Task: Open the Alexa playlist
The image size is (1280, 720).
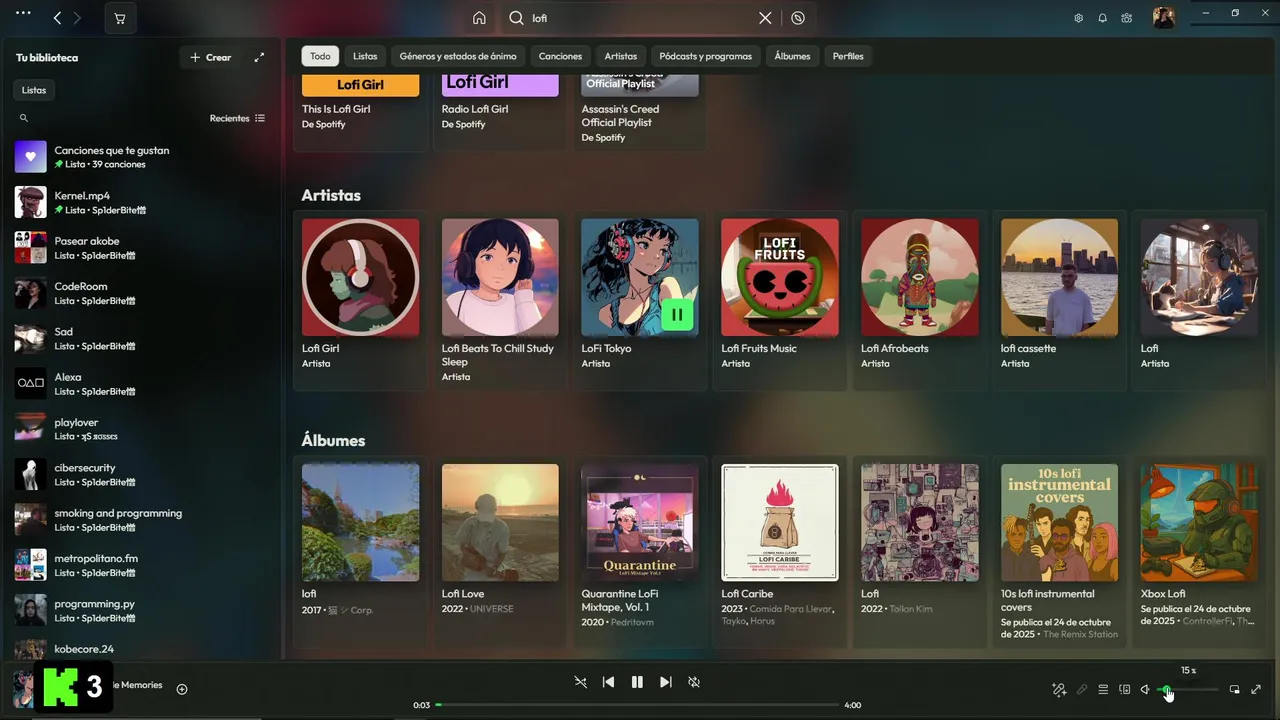Action: pos(141,383)
